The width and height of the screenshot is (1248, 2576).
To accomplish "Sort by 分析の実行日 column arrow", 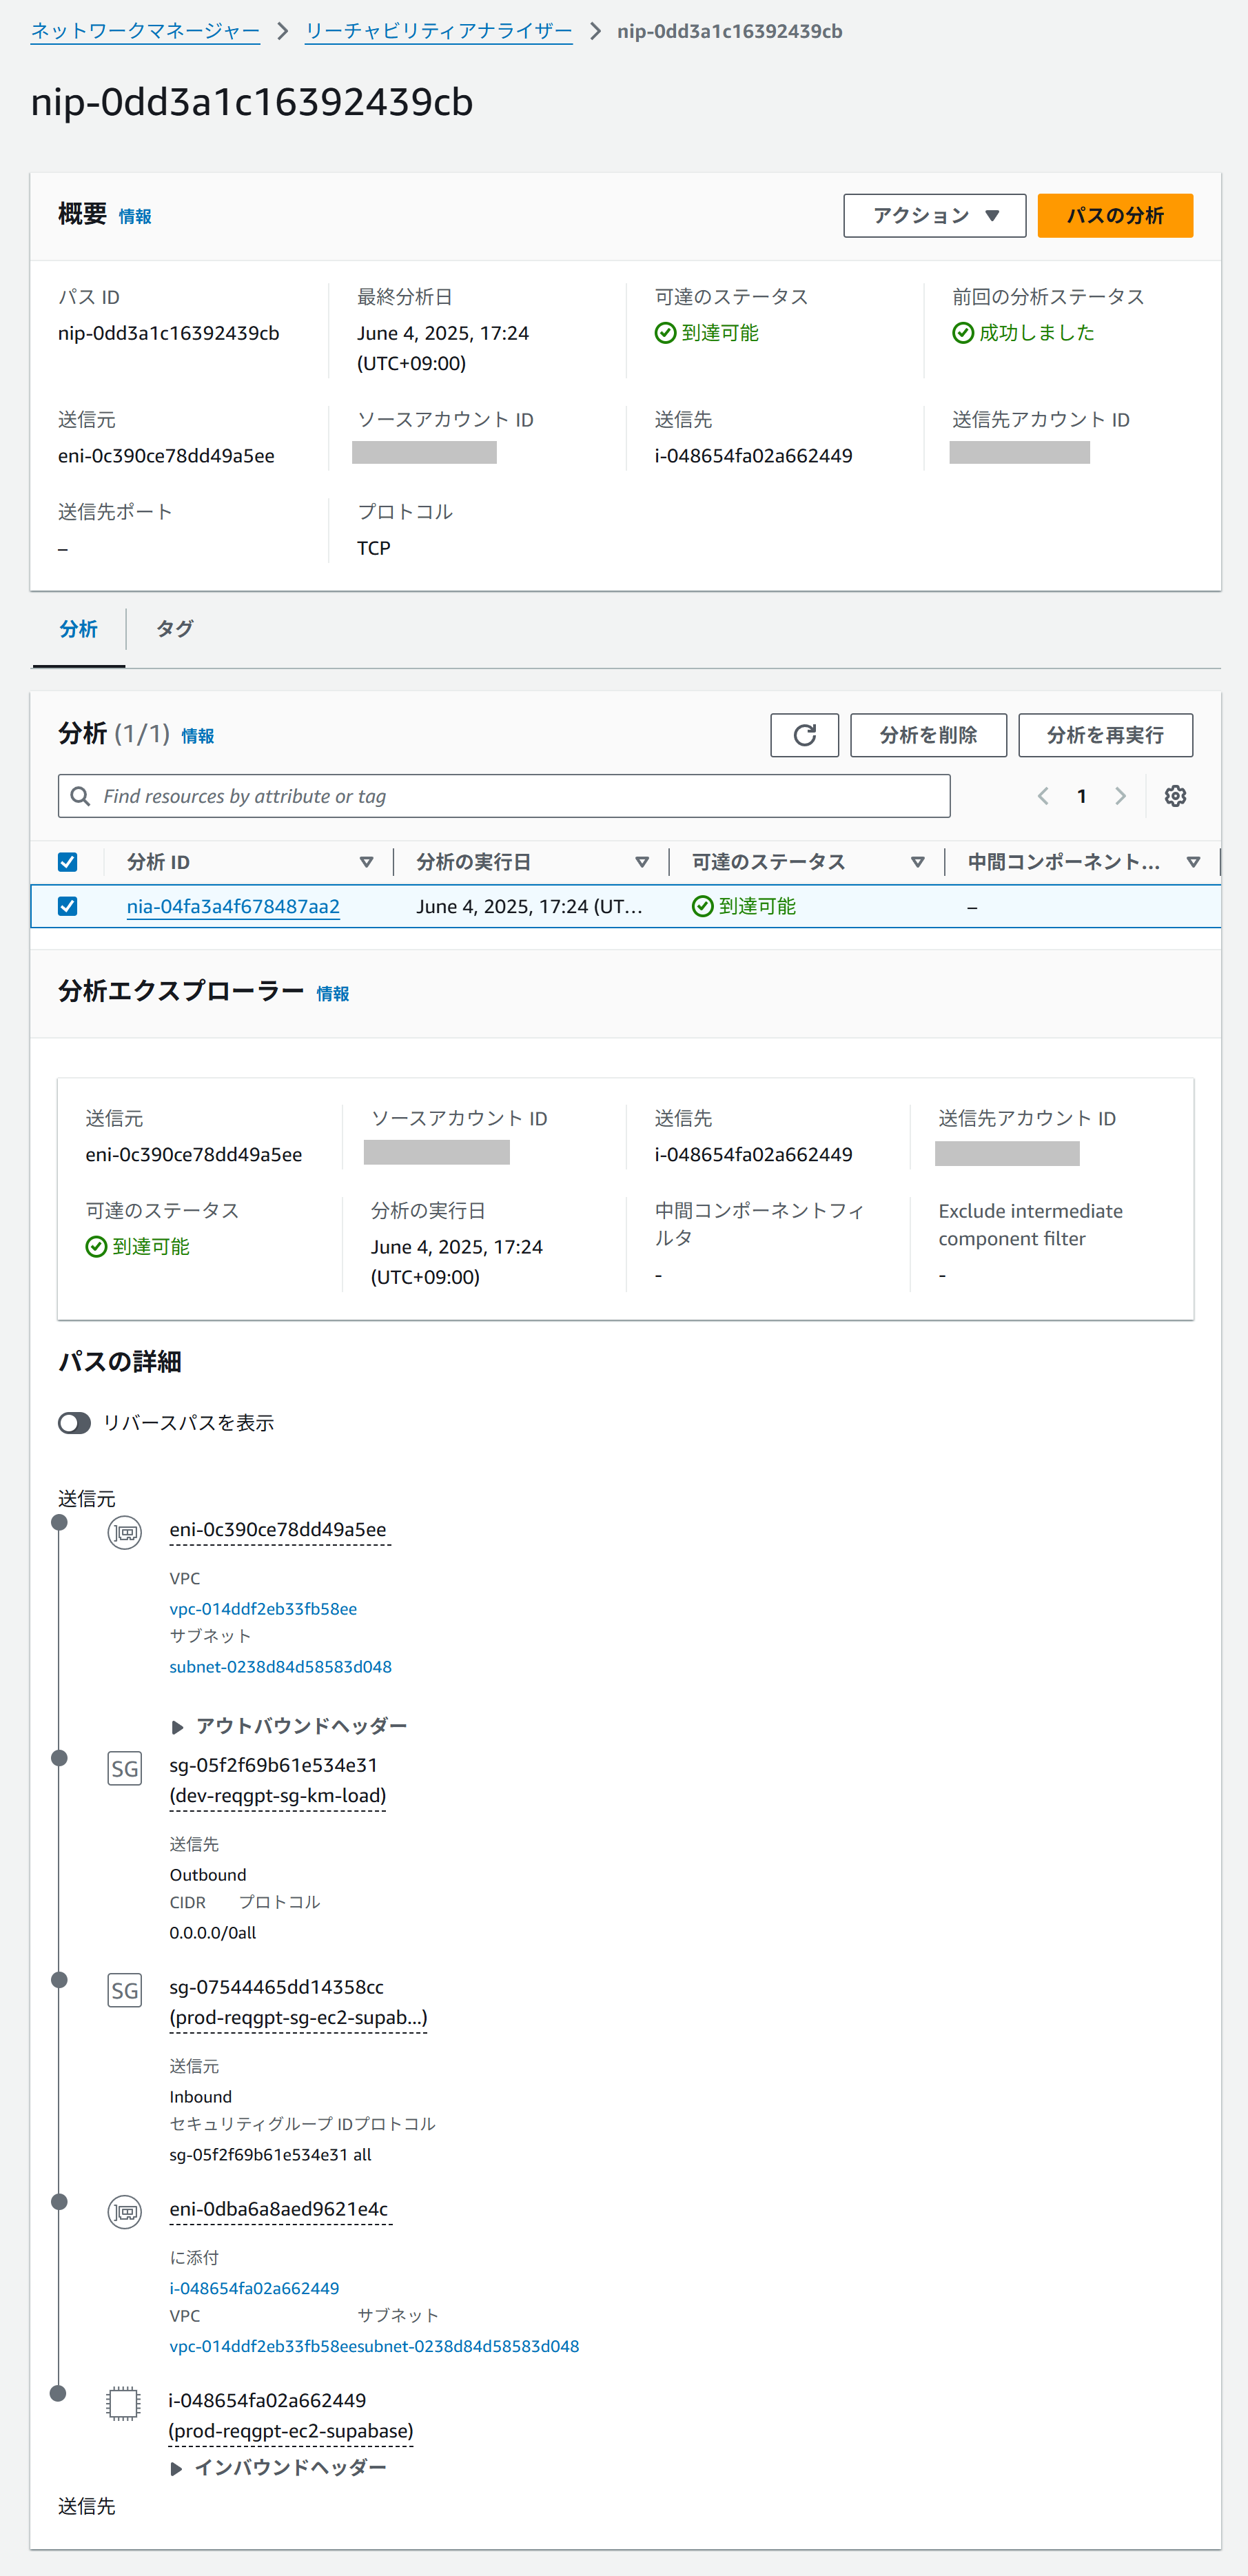I will 642,862.
